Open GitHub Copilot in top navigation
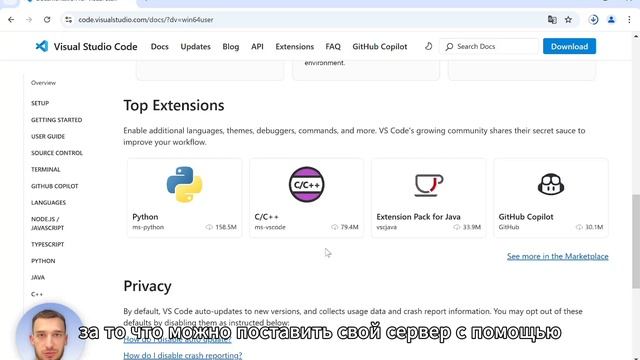 tap(380, 47)
